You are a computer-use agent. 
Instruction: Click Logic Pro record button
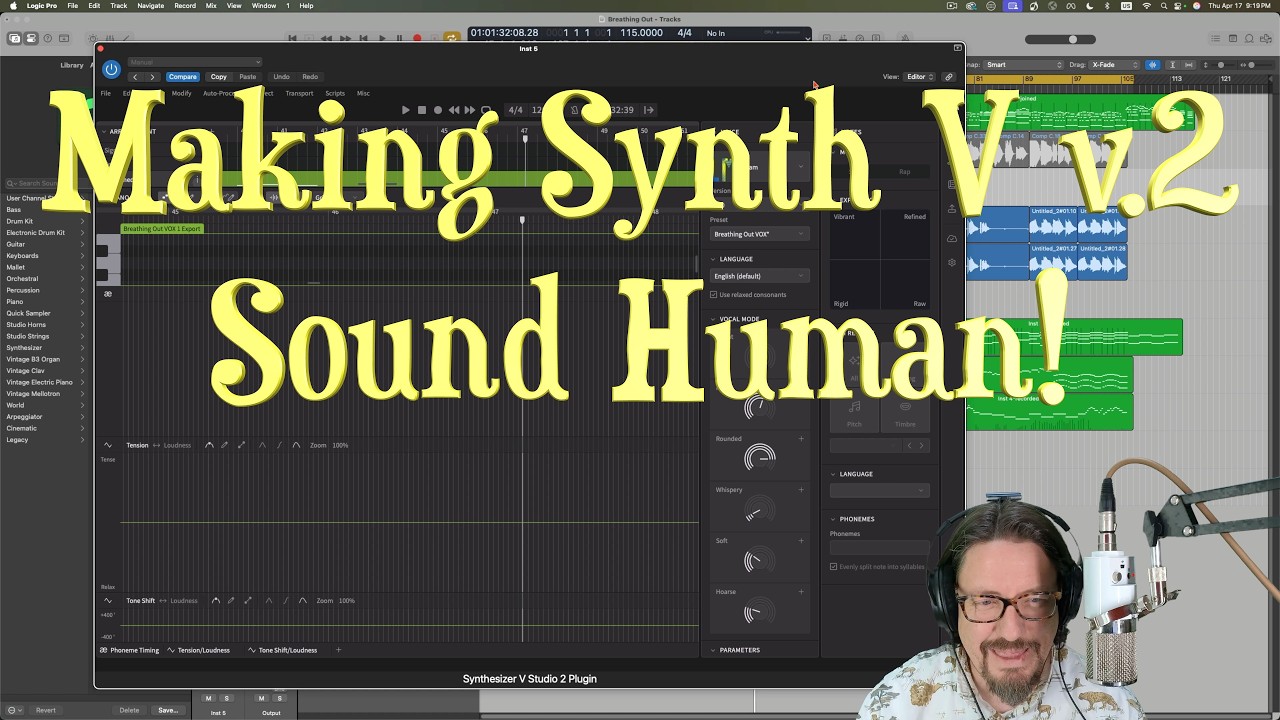417,39
